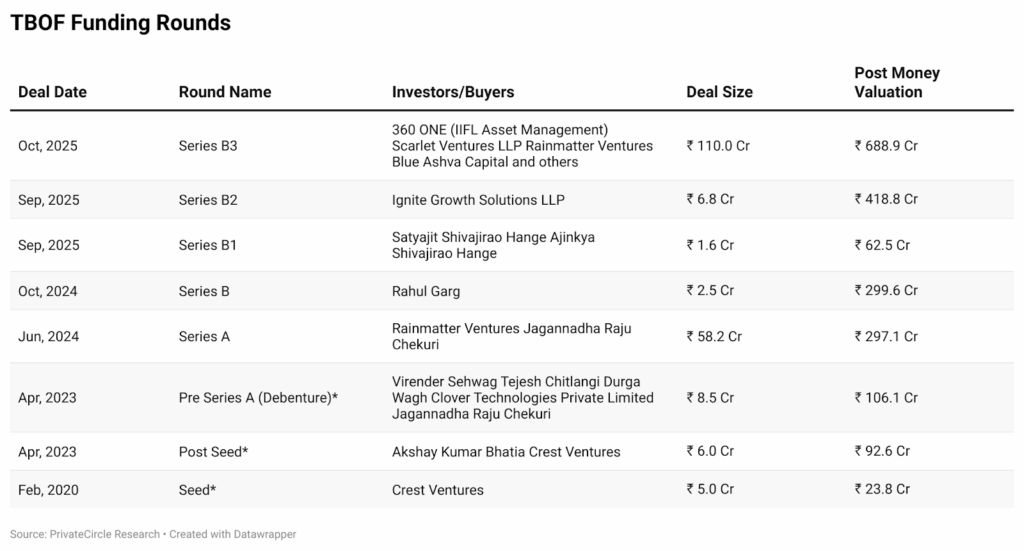The width and height of the screenshot is (1024, 551).
Task: Click the Post Seed round name
Action: click(213, 452)
